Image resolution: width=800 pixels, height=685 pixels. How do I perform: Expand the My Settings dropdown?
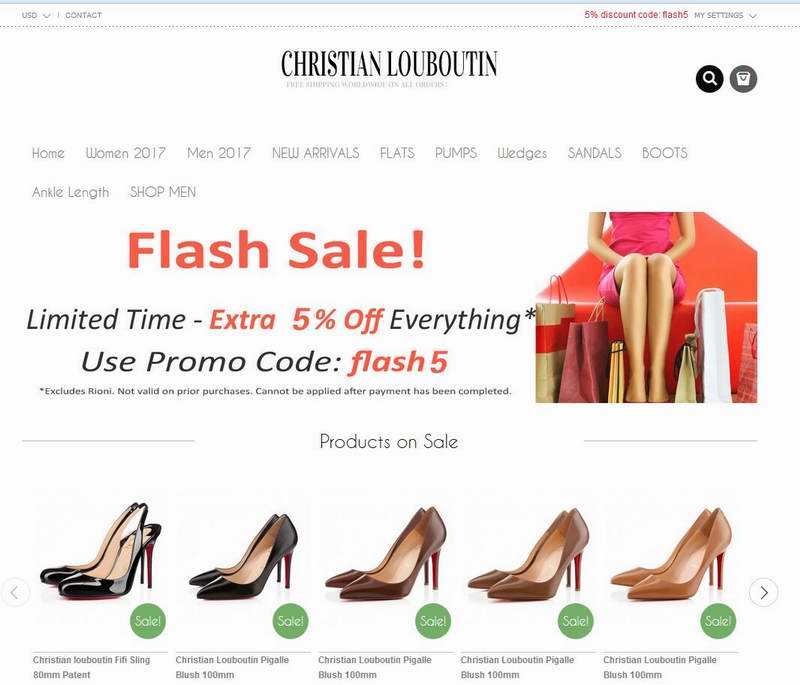click(725, 15)
